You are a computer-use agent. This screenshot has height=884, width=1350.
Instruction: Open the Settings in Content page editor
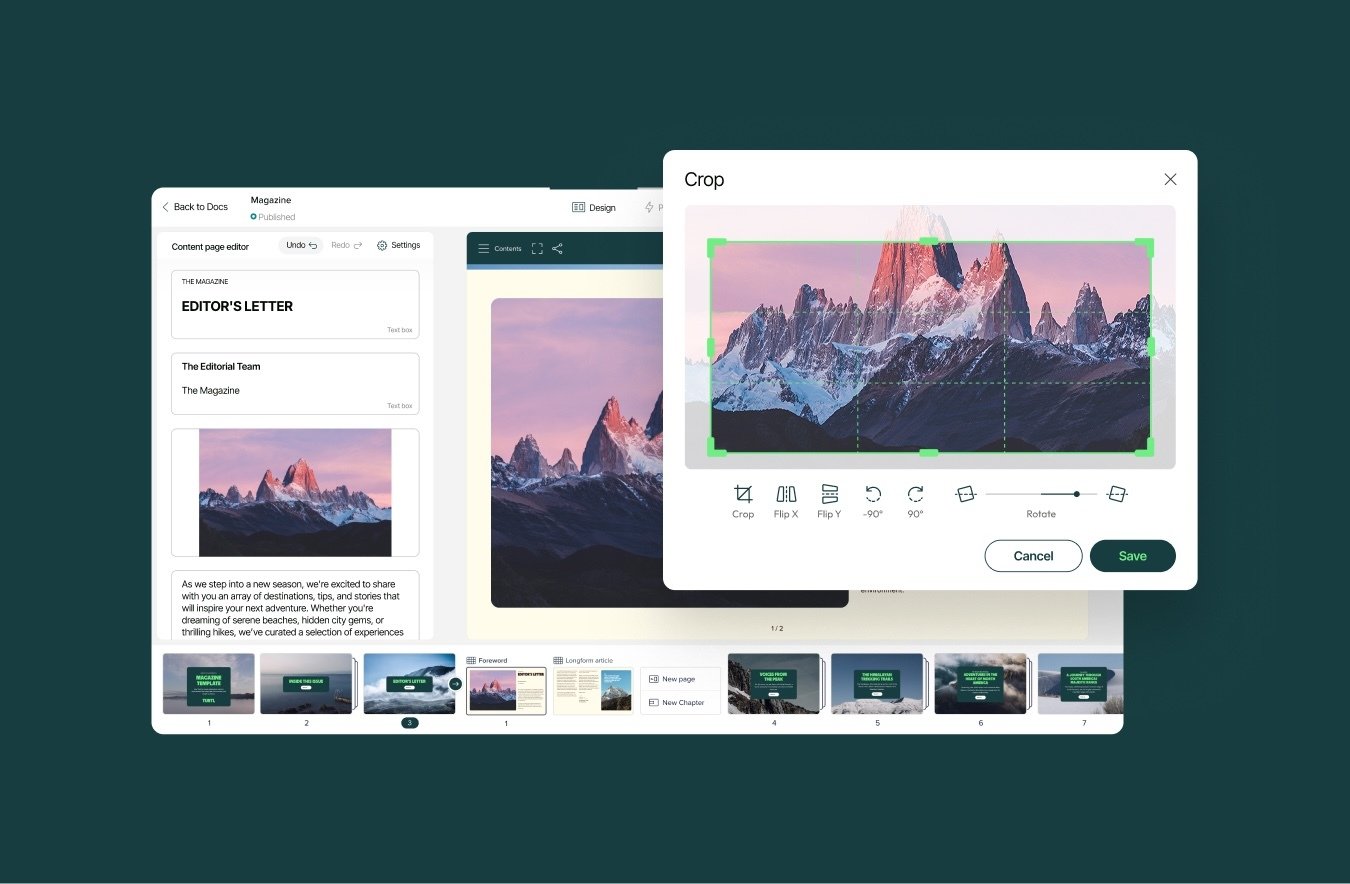[x=399, y=245]
